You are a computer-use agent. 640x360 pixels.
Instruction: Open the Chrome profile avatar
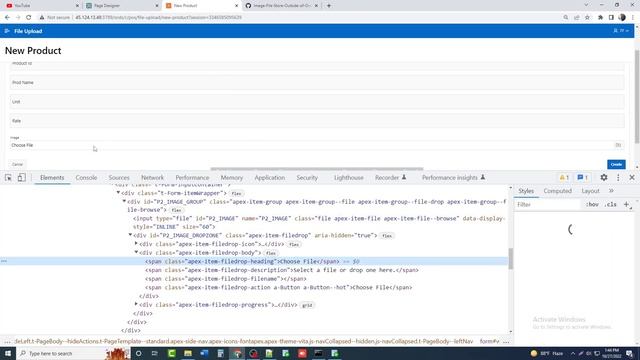click(x=622, y=18)
